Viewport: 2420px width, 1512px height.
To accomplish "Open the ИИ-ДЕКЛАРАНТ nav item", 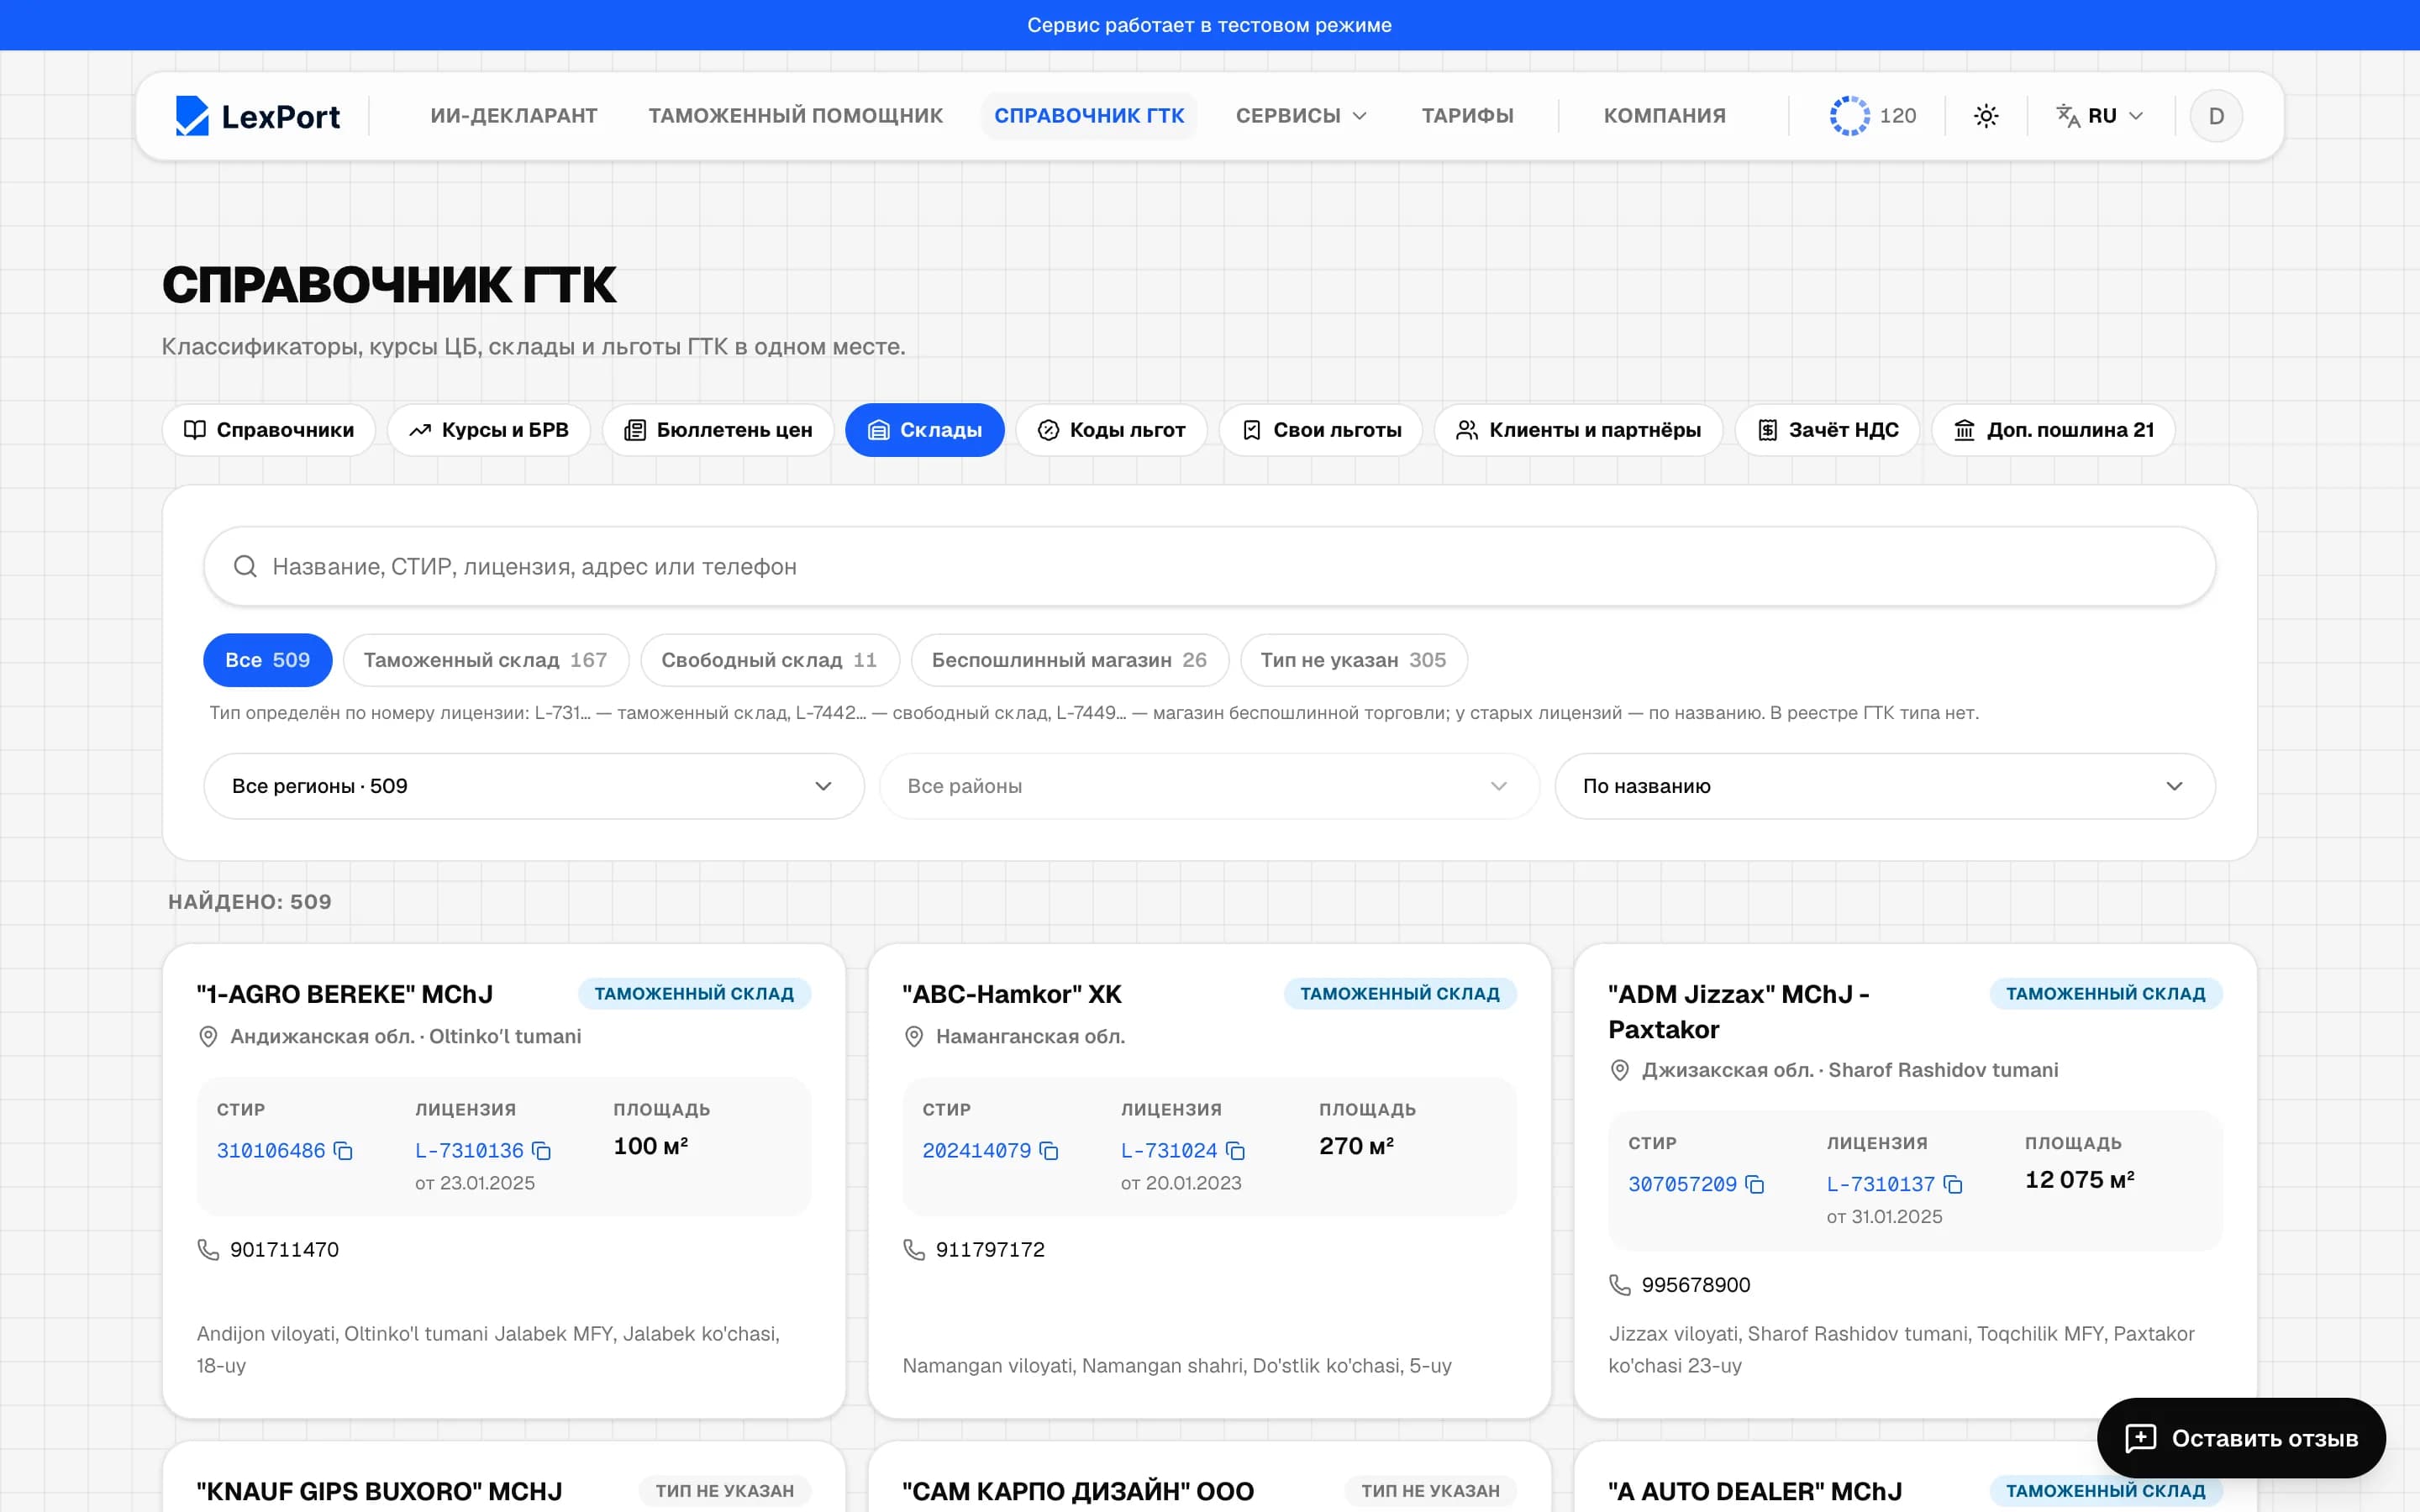I will (514, 116).
